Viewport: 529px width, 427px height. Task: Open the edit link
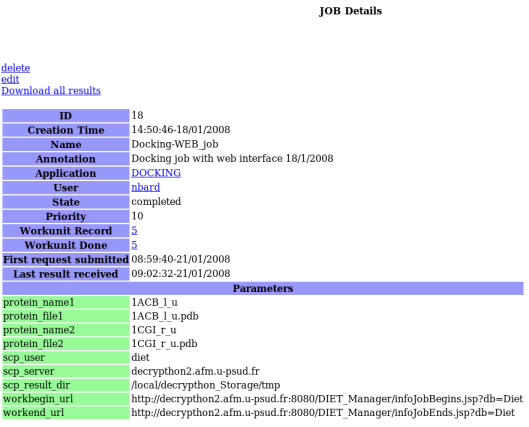(x=10, y=79)
